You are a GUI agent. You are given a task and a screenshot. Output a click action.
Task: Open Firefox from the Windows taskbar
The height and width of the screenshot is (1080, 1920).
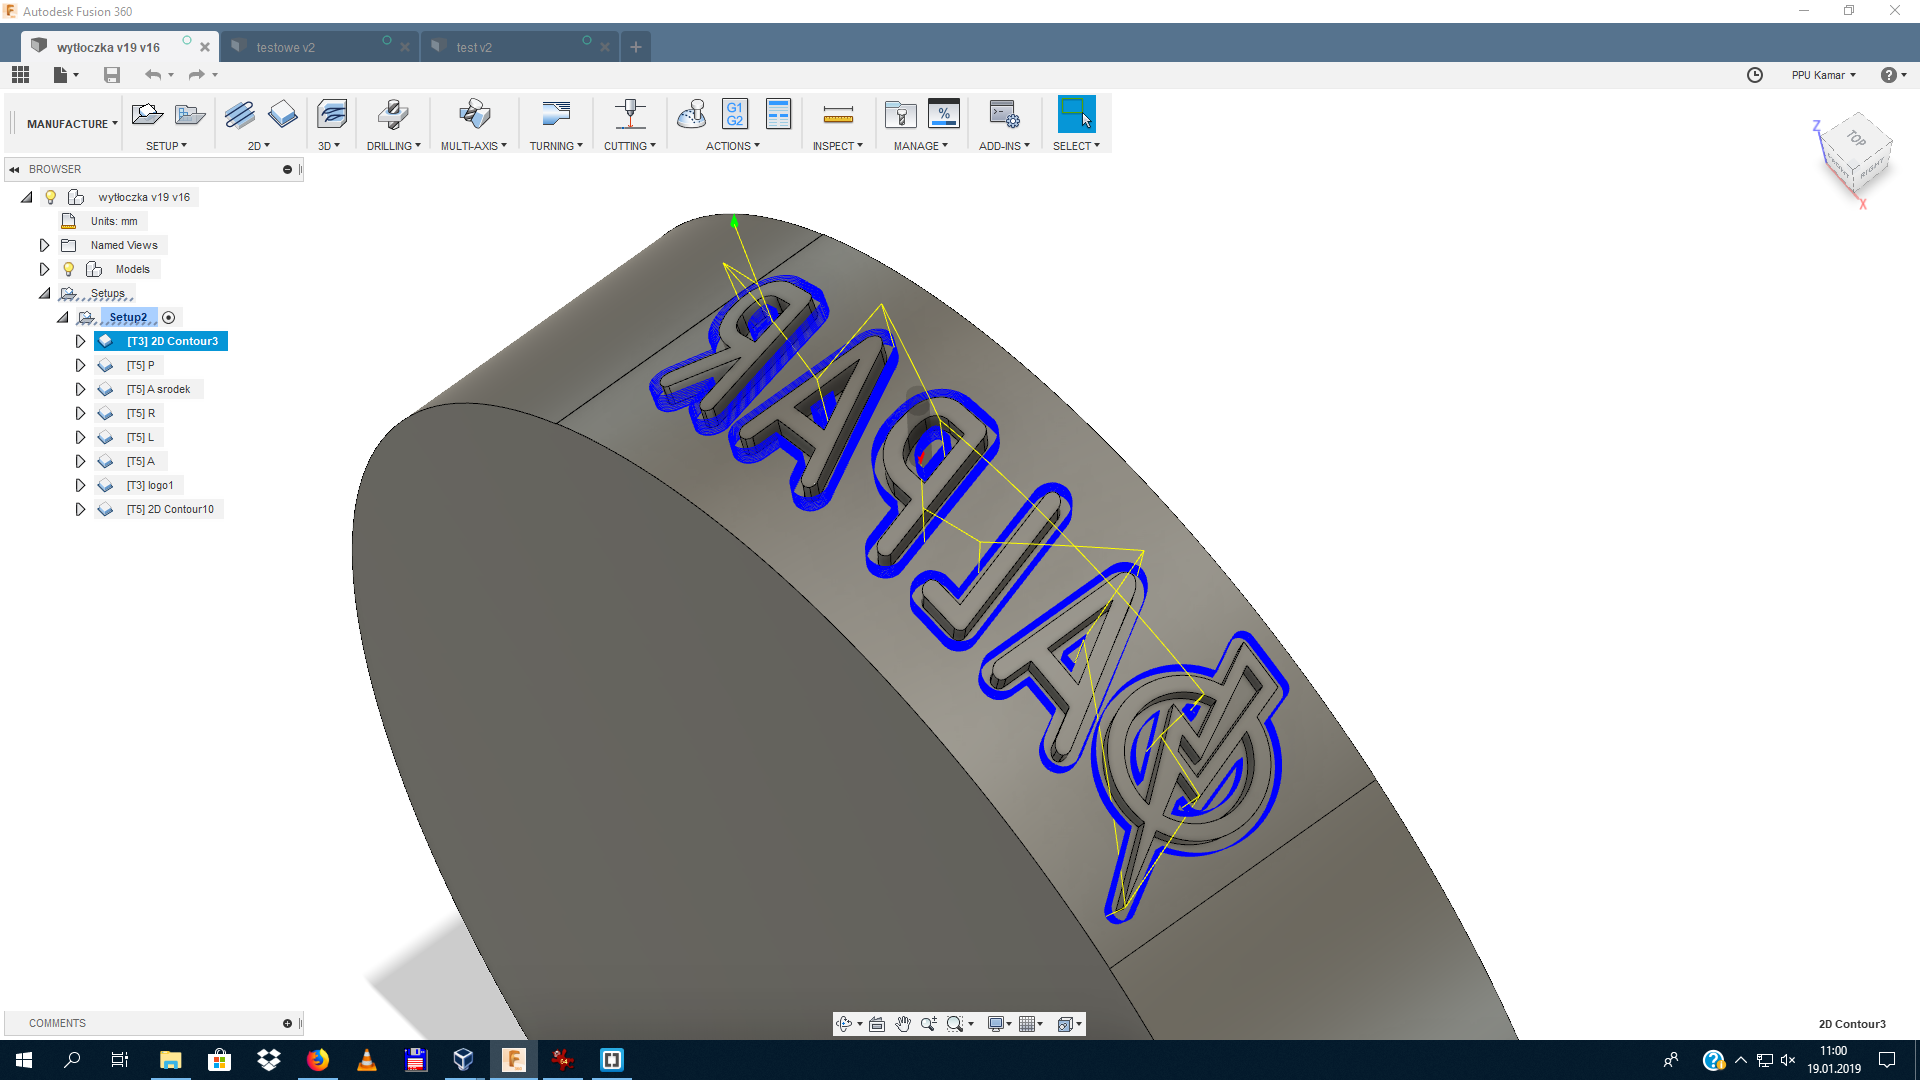[318, 1060]
